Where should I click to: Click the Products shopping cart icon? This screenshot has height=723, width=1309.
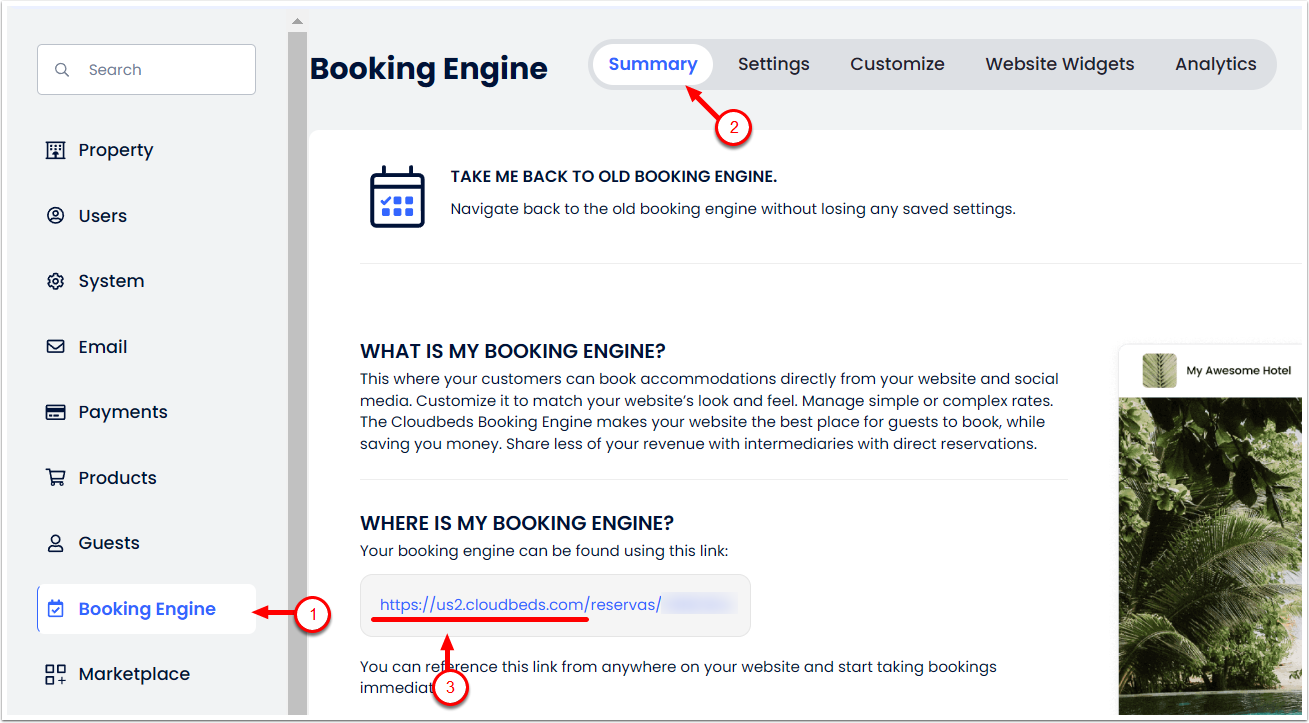point(56,478)
